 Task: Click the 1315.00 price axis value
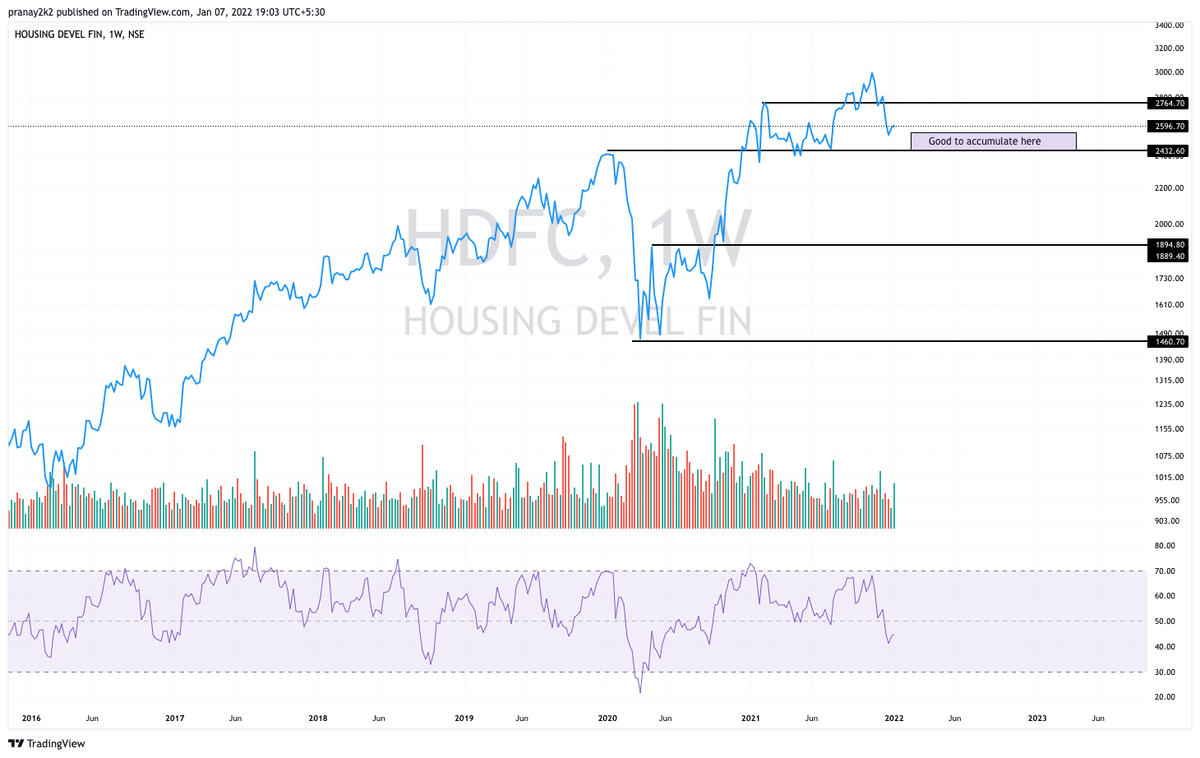pyautogui.click(x=1168, y=380)
